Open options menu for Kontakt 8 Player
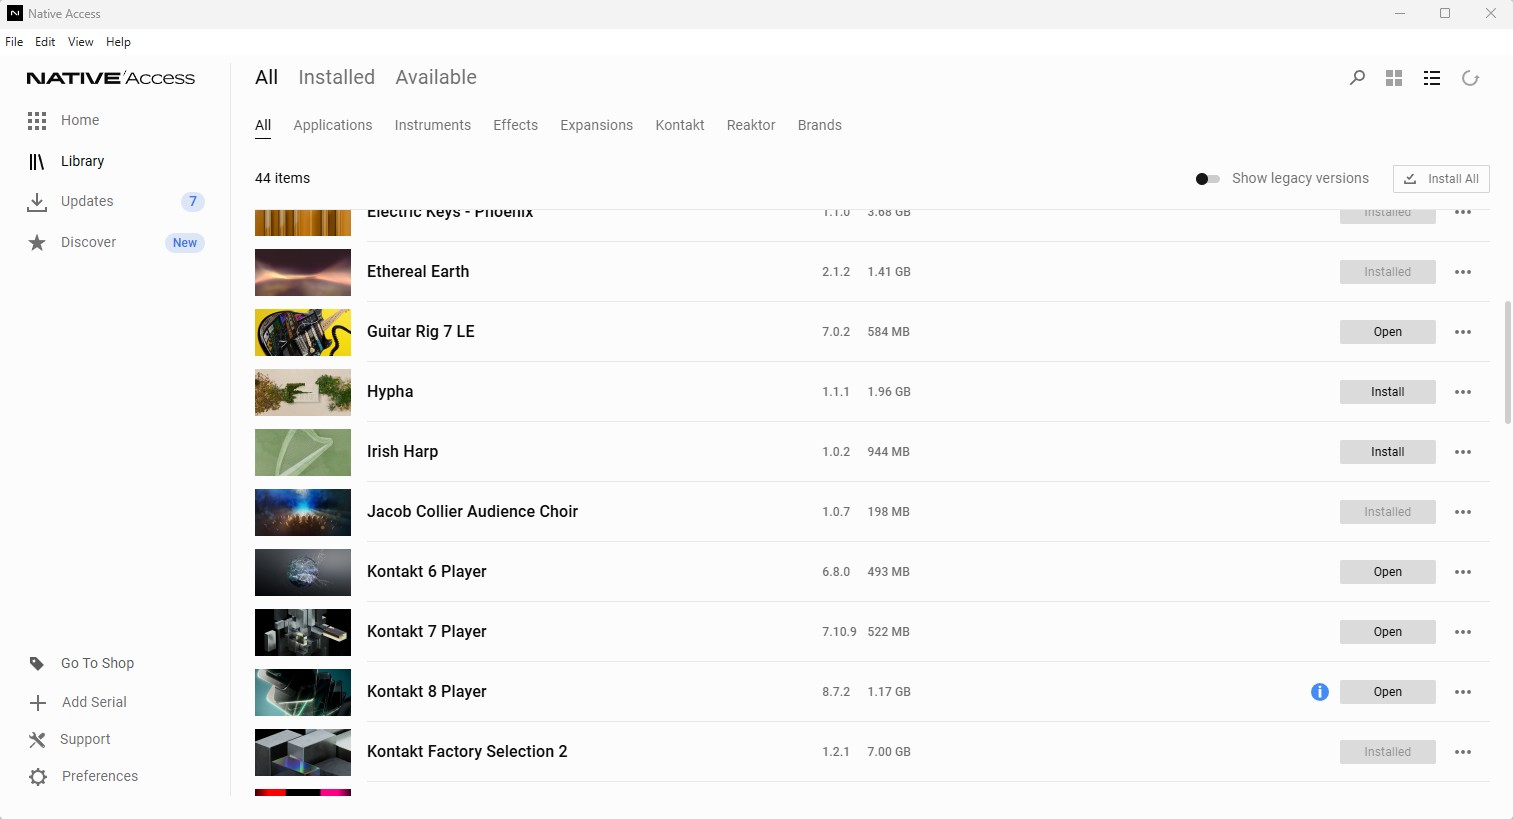1513x819 pixels. (x=1463, y=691)
